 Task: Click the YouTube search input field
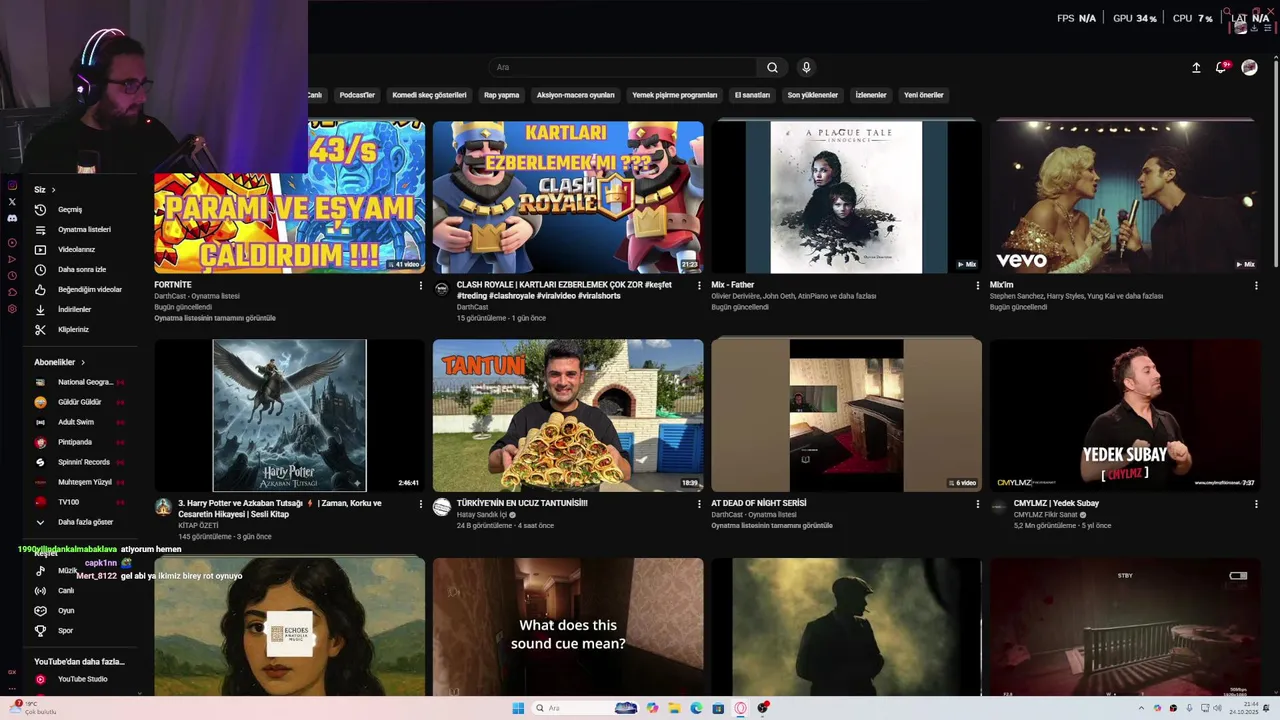pyautogui.click(x=624, y=67)
